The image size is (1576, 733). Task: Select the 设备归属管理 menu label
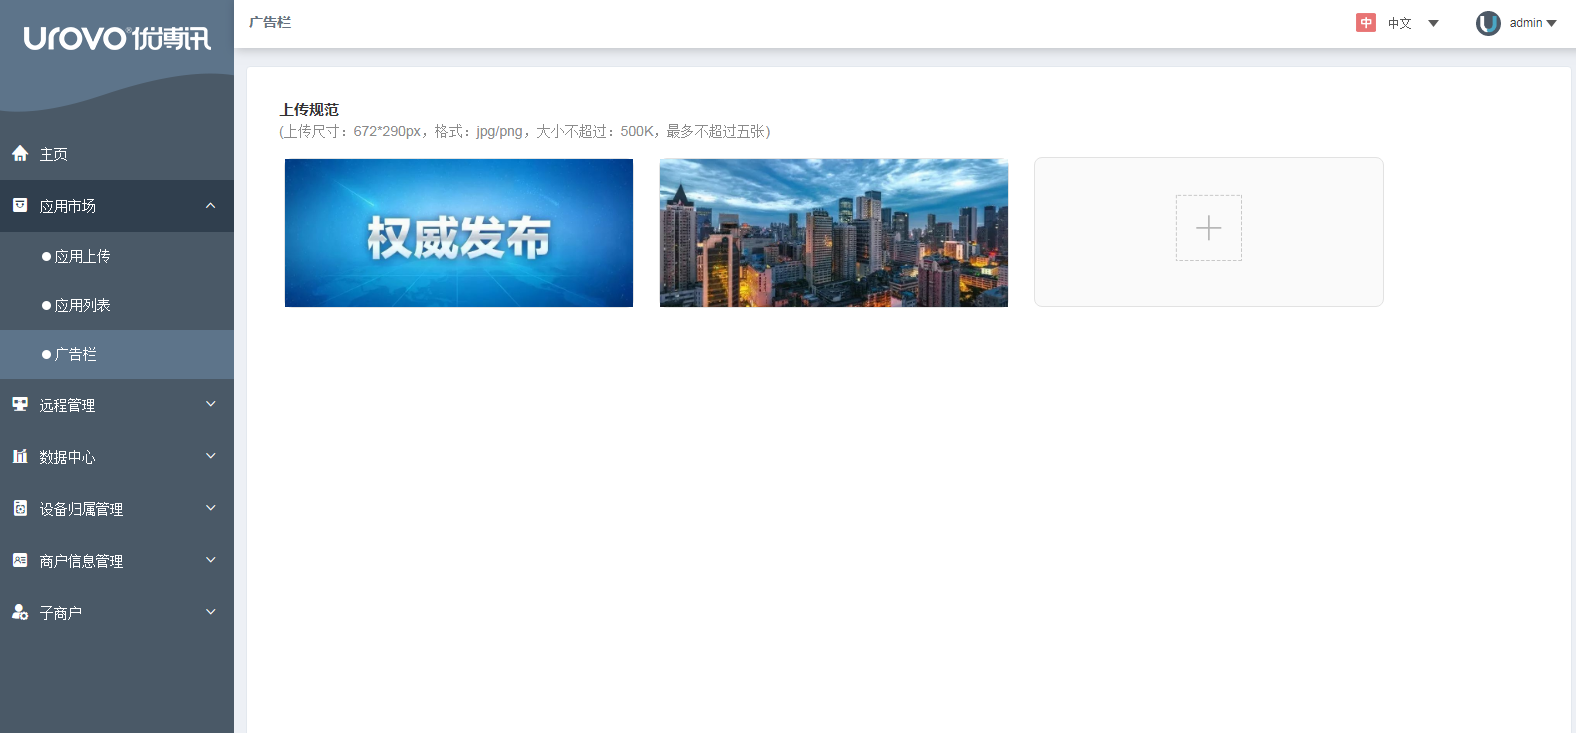coord(81,509)
